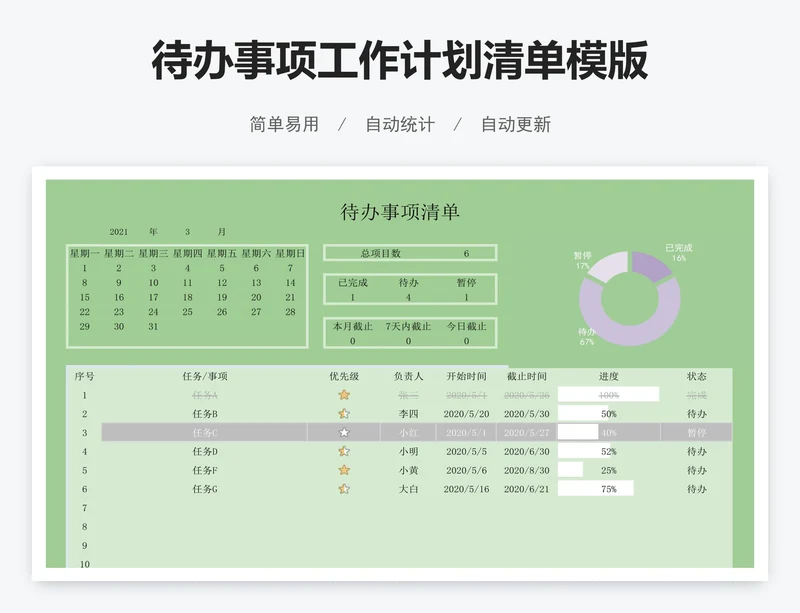This screenshot has height=613, width=800.
Task: Click the 李四 owner cell
Action: [x=409, y=413]
